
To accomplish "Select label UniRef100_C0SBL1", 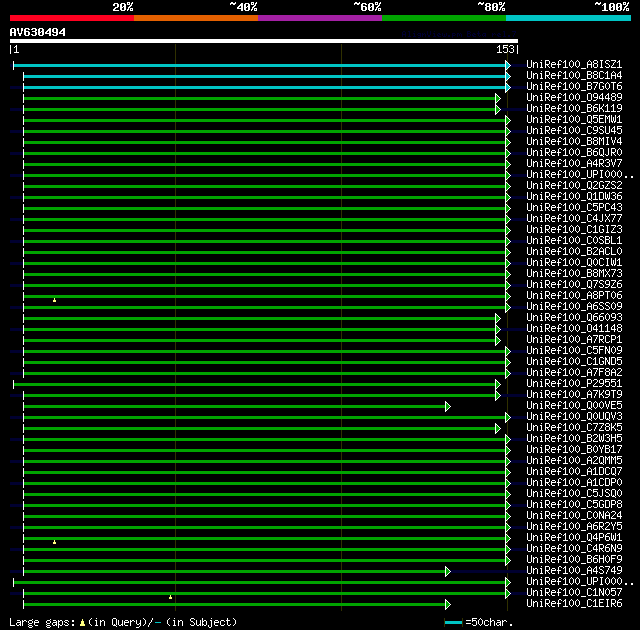I will (574, 241).
